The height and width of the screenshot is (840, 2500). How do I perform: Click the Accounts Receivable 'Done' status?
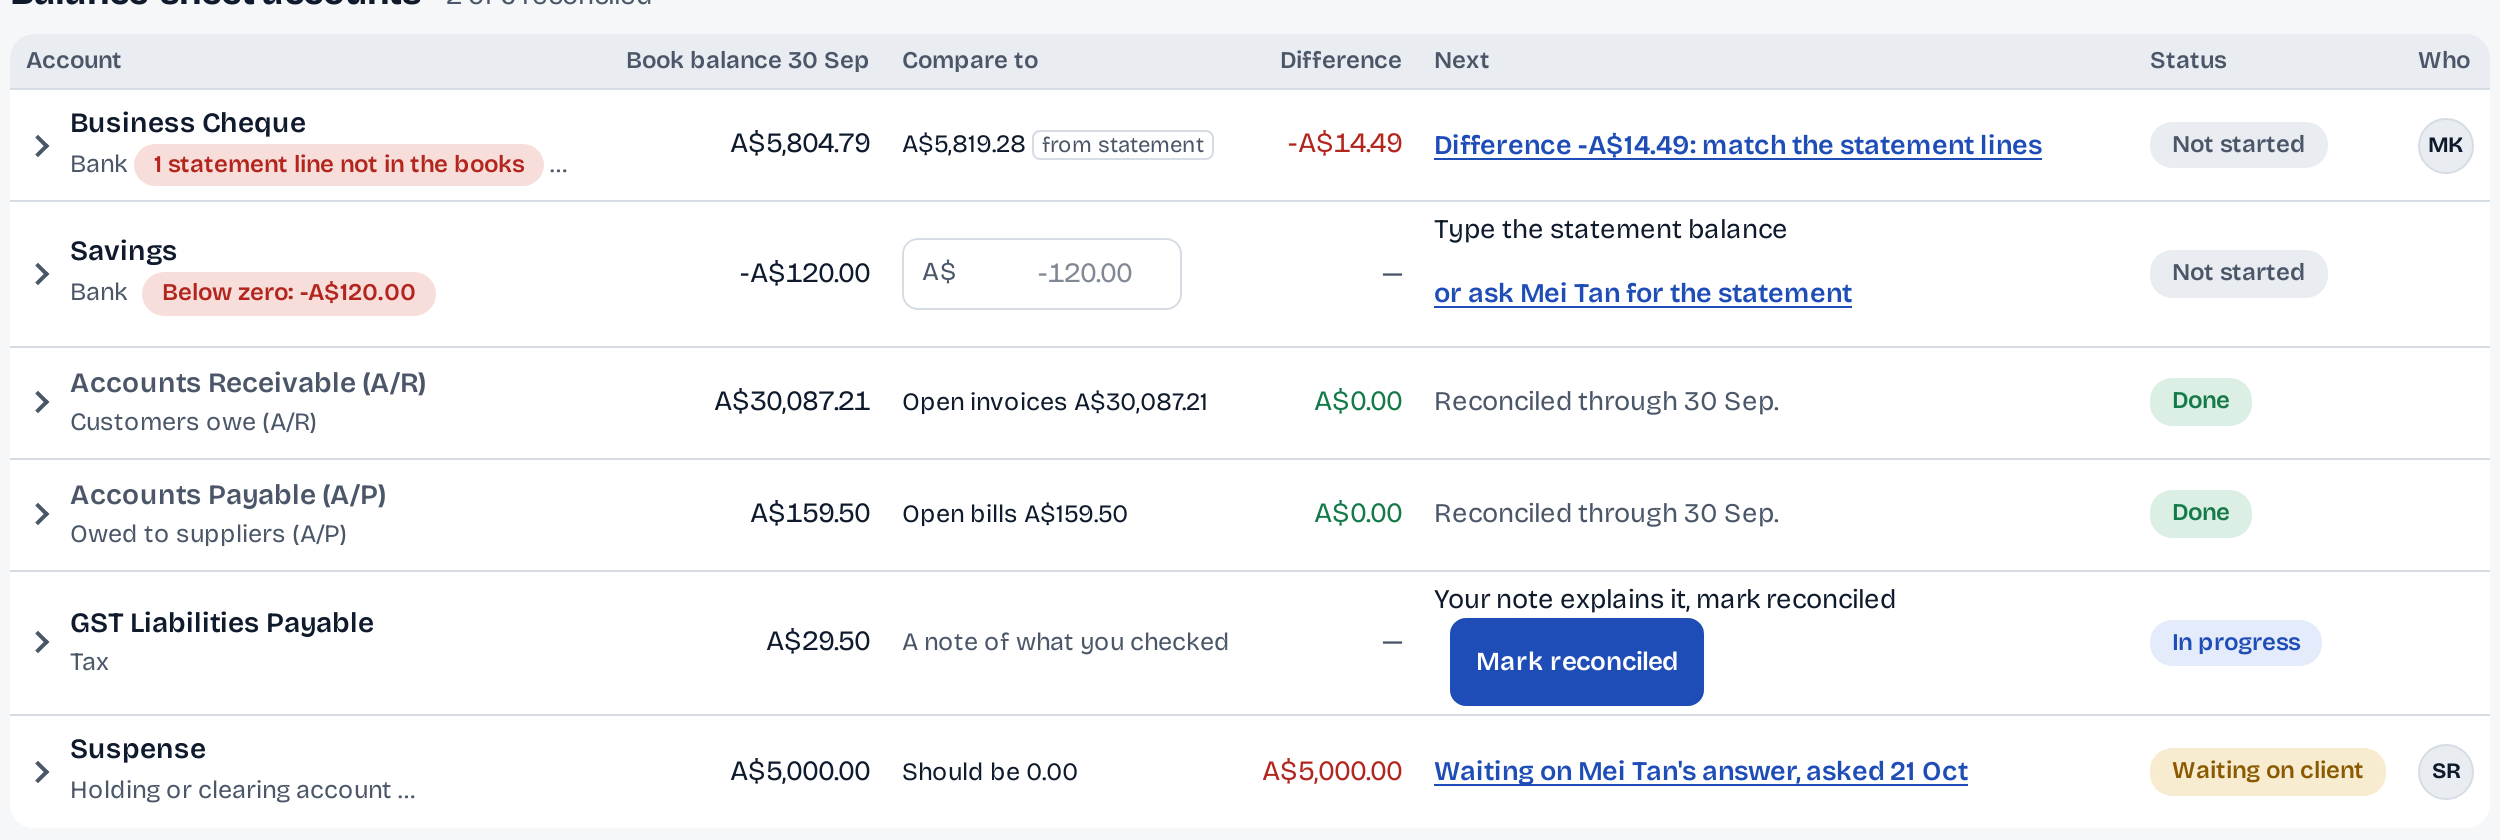[x=2201, y=401]
